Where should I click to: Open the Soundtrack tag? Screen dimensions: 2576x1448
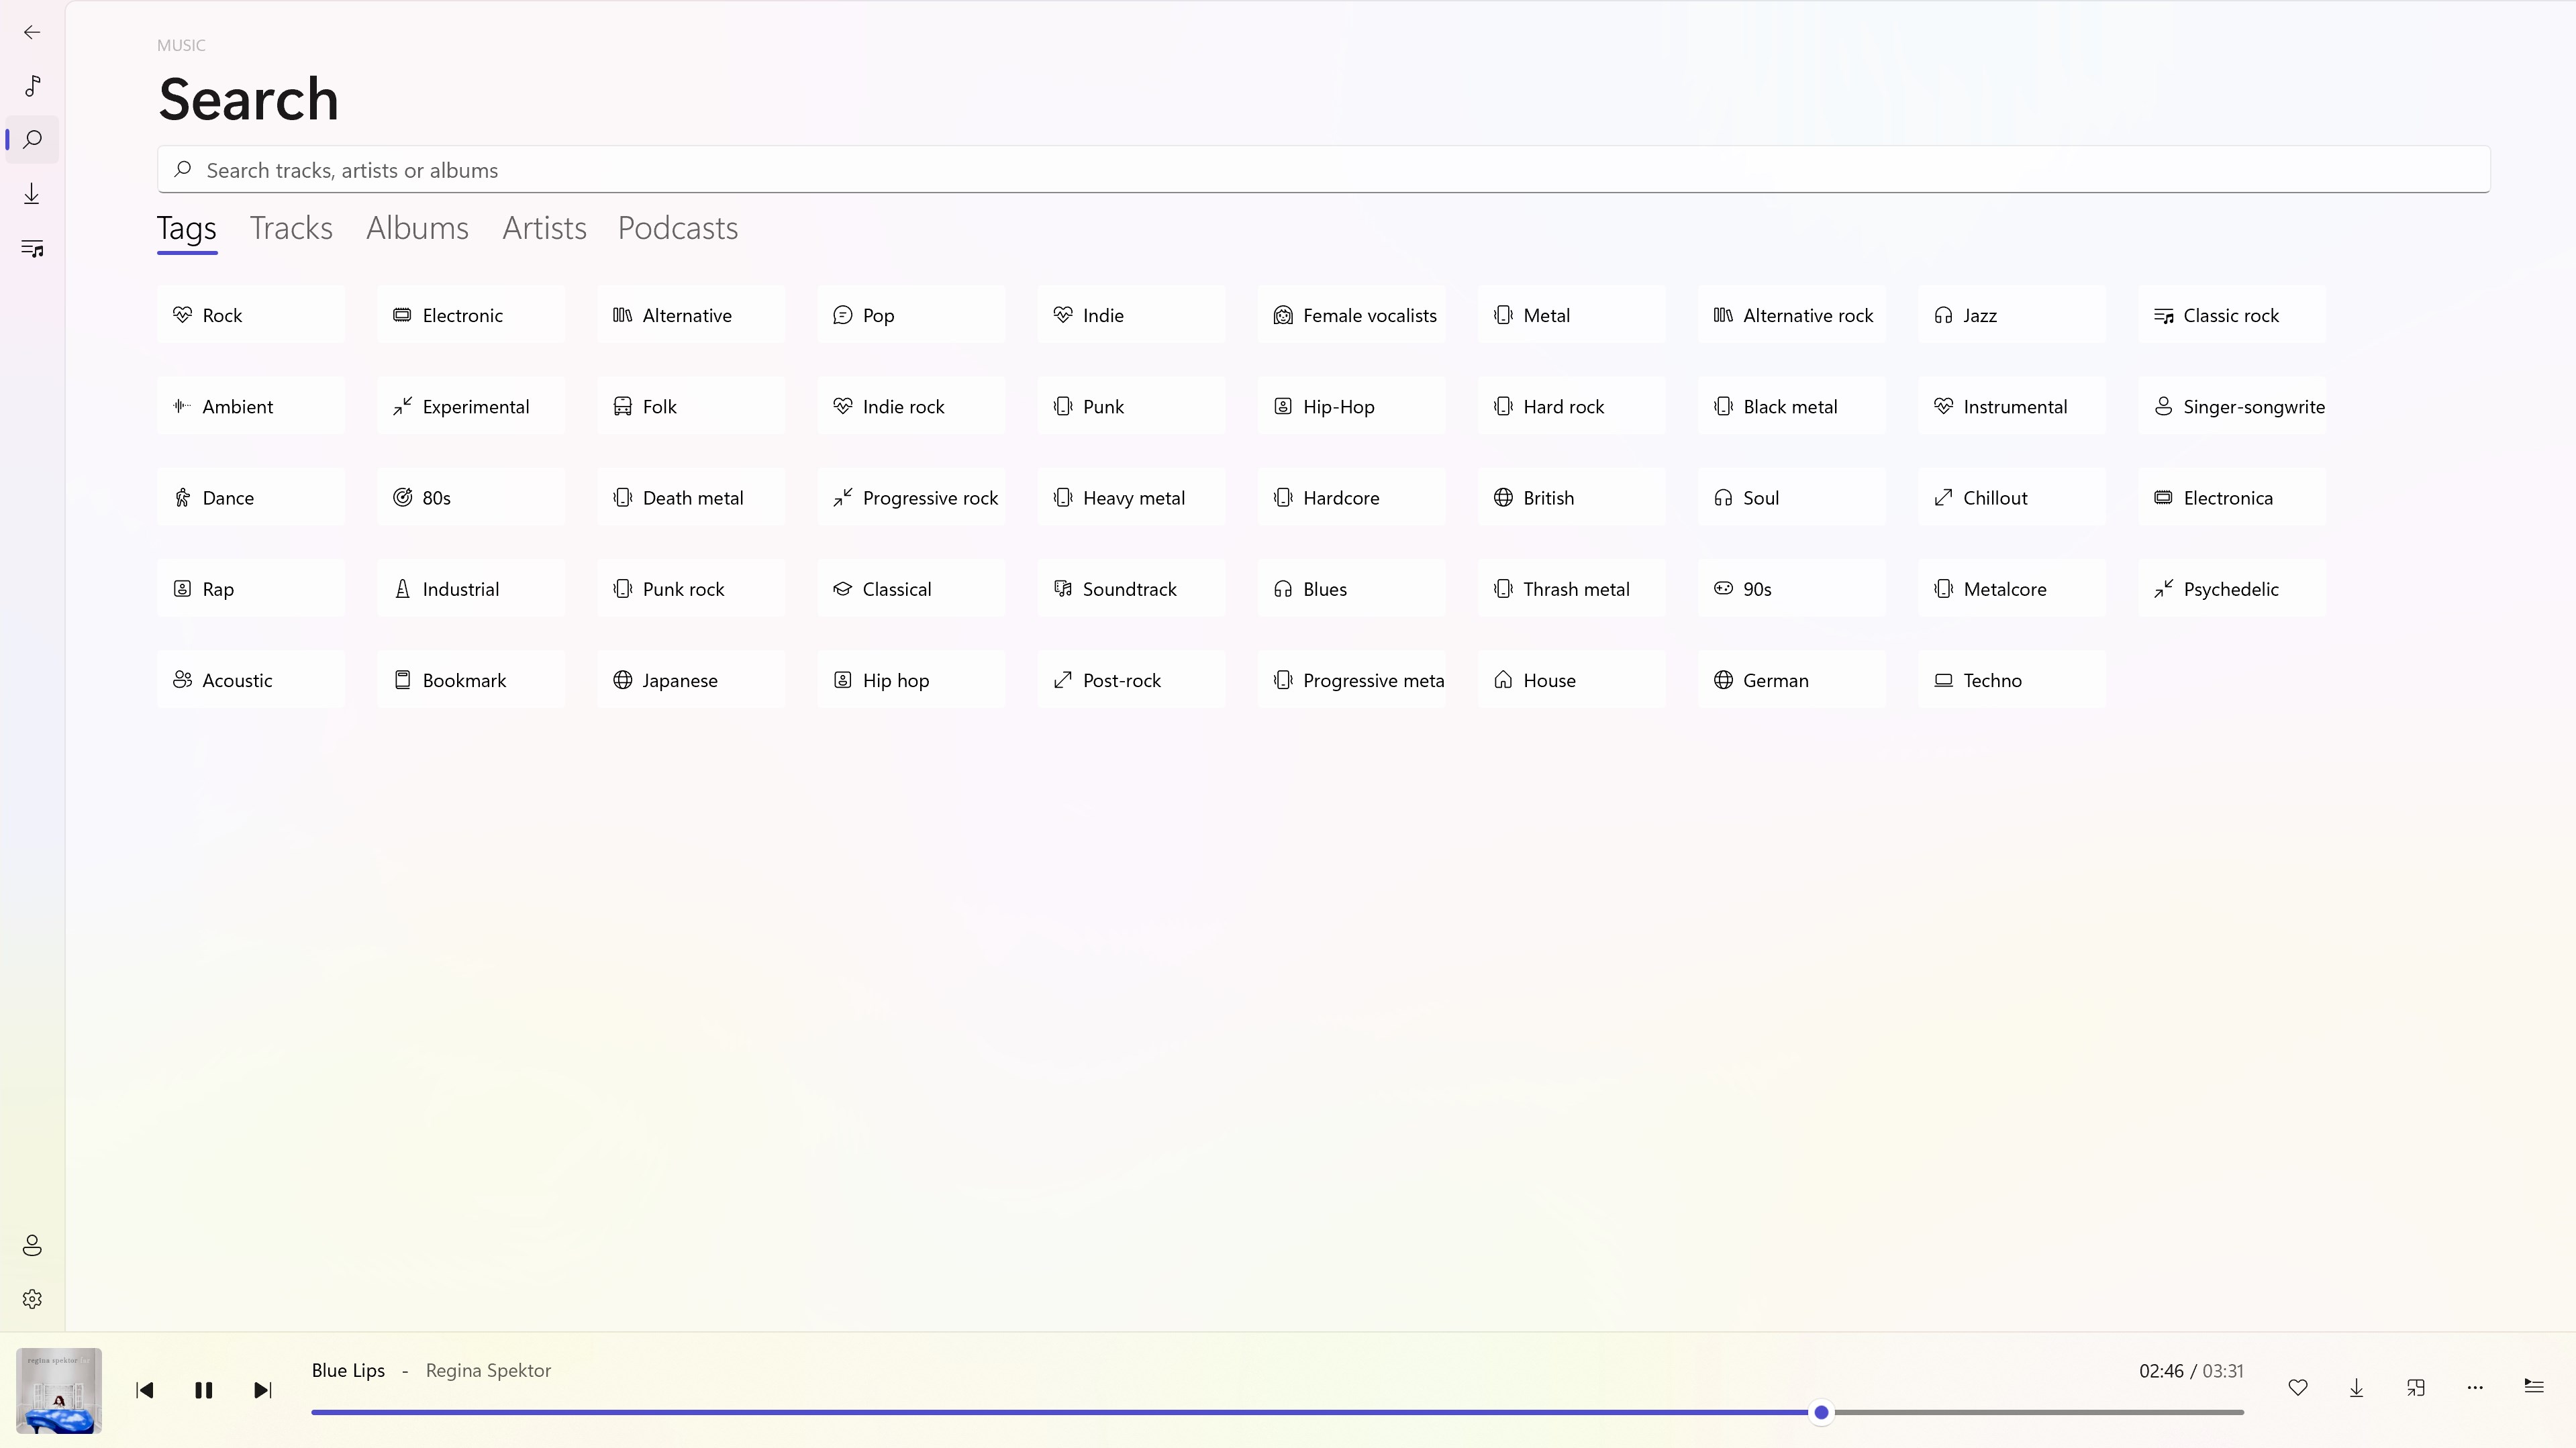coord(1131,588)
